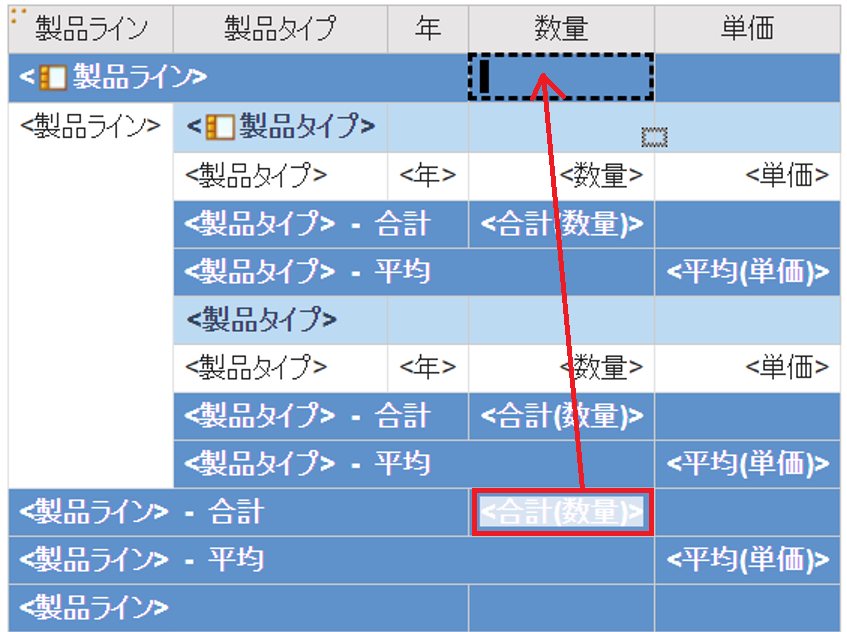Select the <製品ライン> header text with icon

tap(113, 77)
